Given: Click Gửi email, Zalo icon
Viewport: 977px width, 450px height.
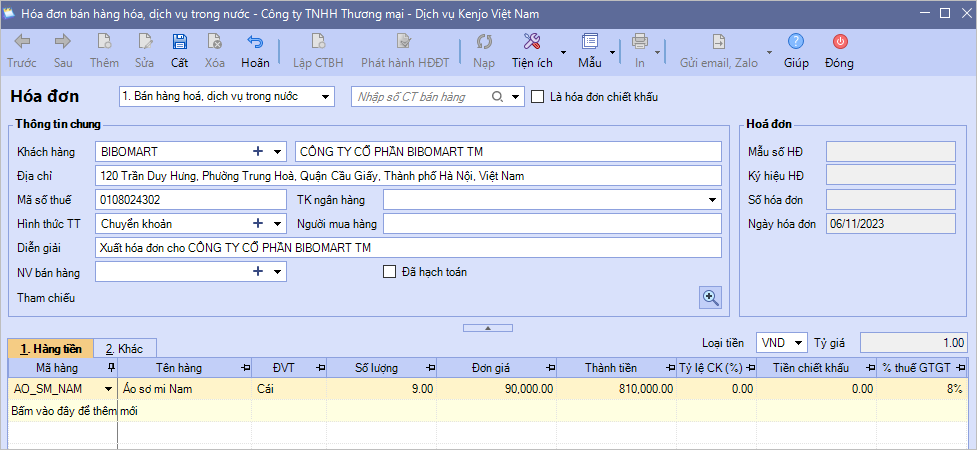Looking at the screenshot, I should point(718,42).
